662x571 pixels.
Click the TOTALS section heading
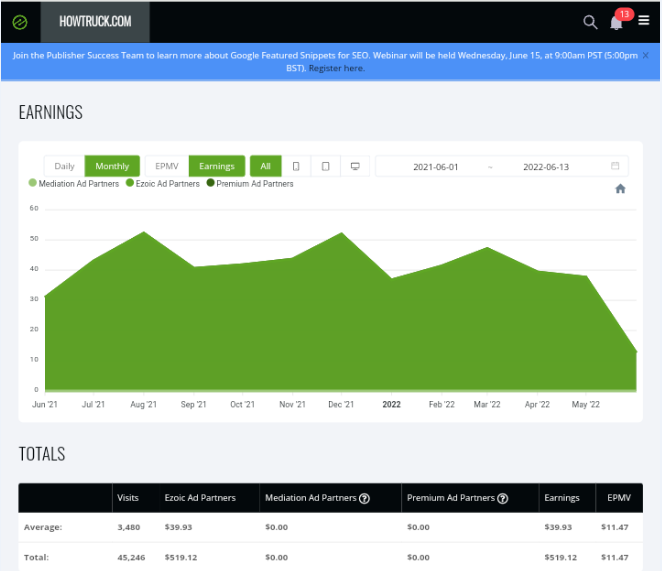pyautogui.click(x=42, y=454)
